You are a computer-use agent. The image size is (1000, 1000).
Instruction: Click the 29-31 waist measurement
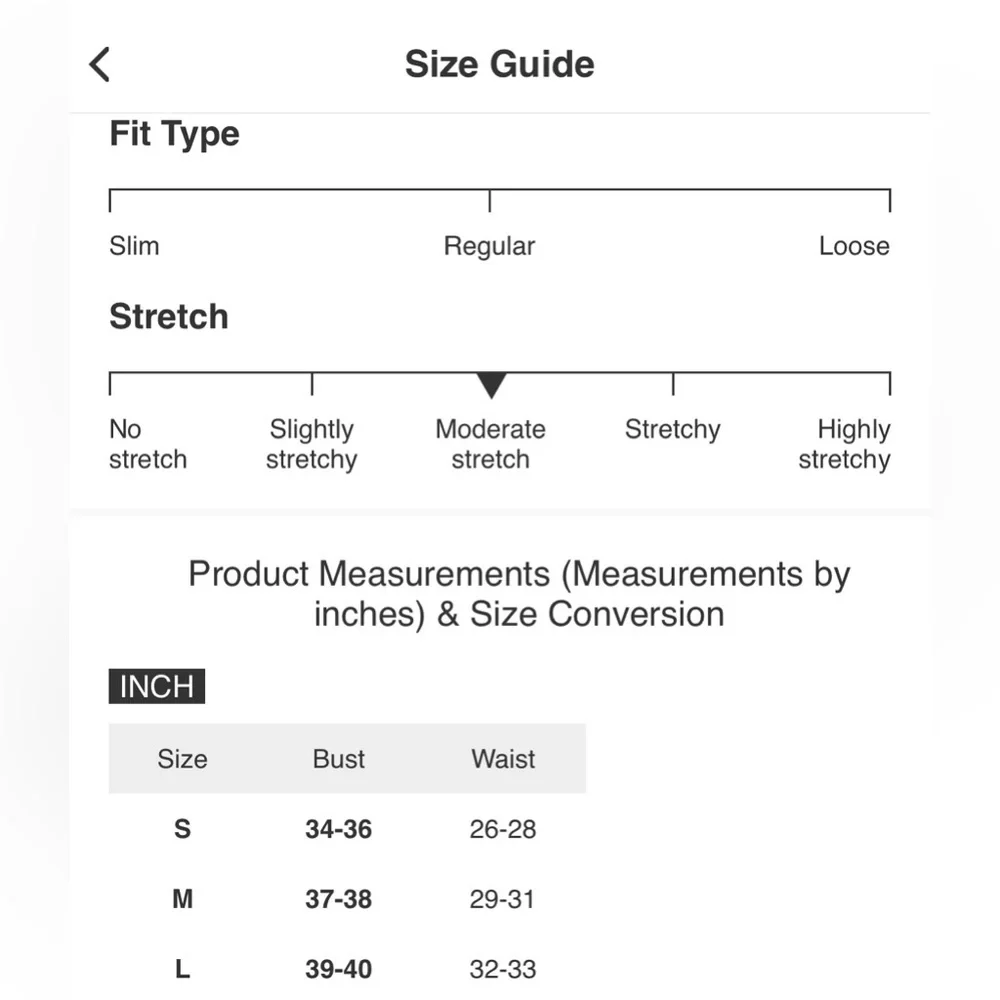[x=503, y=899]
